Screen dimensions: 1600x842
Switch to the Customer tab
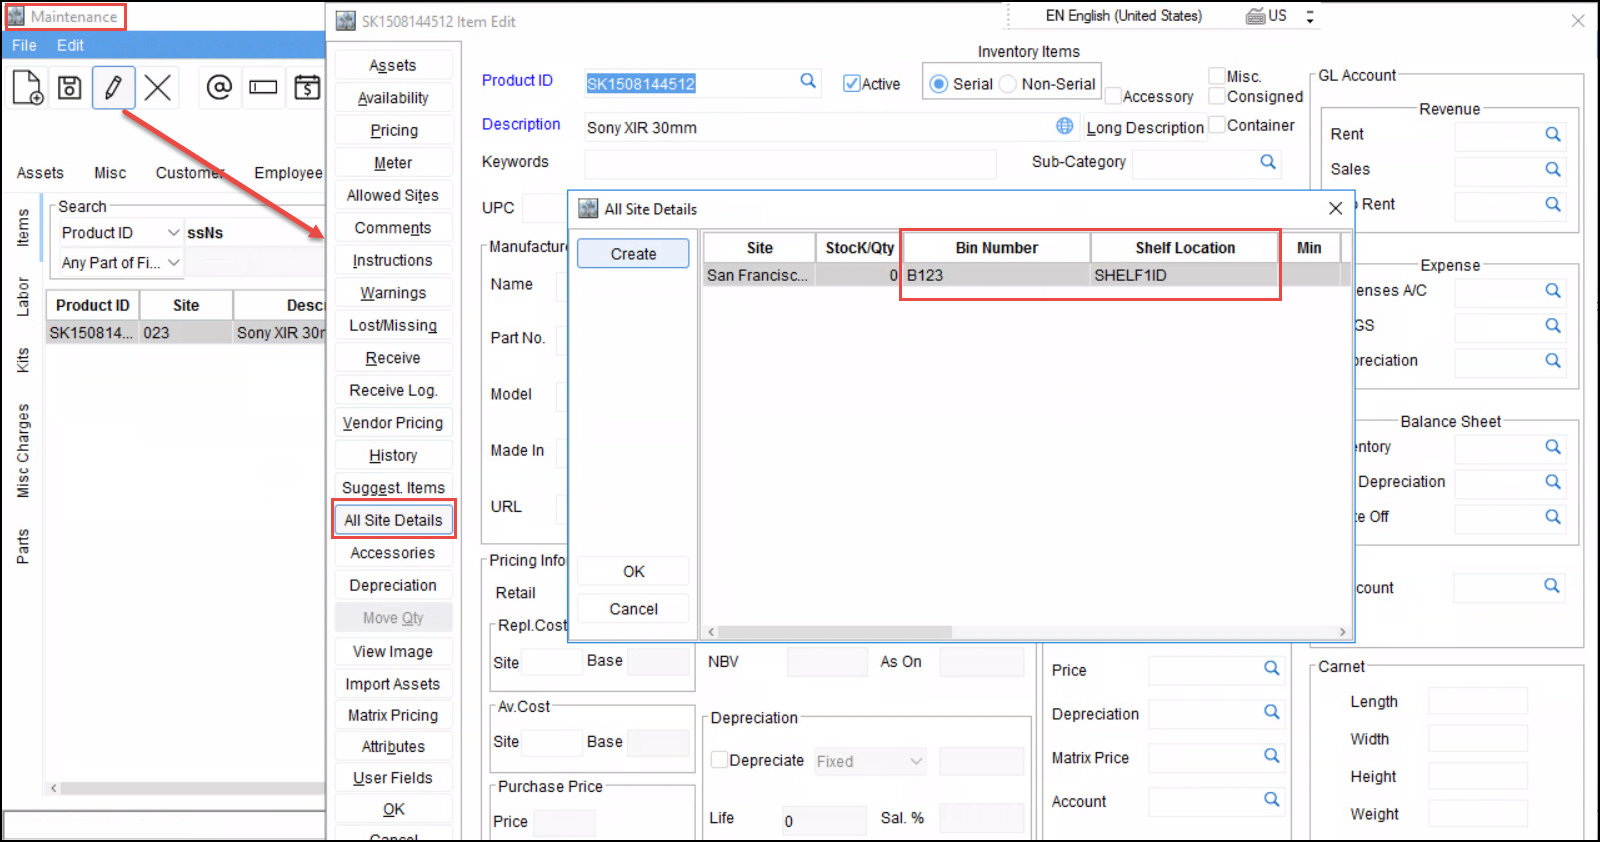pyautogui.click(x=189, y=173)
